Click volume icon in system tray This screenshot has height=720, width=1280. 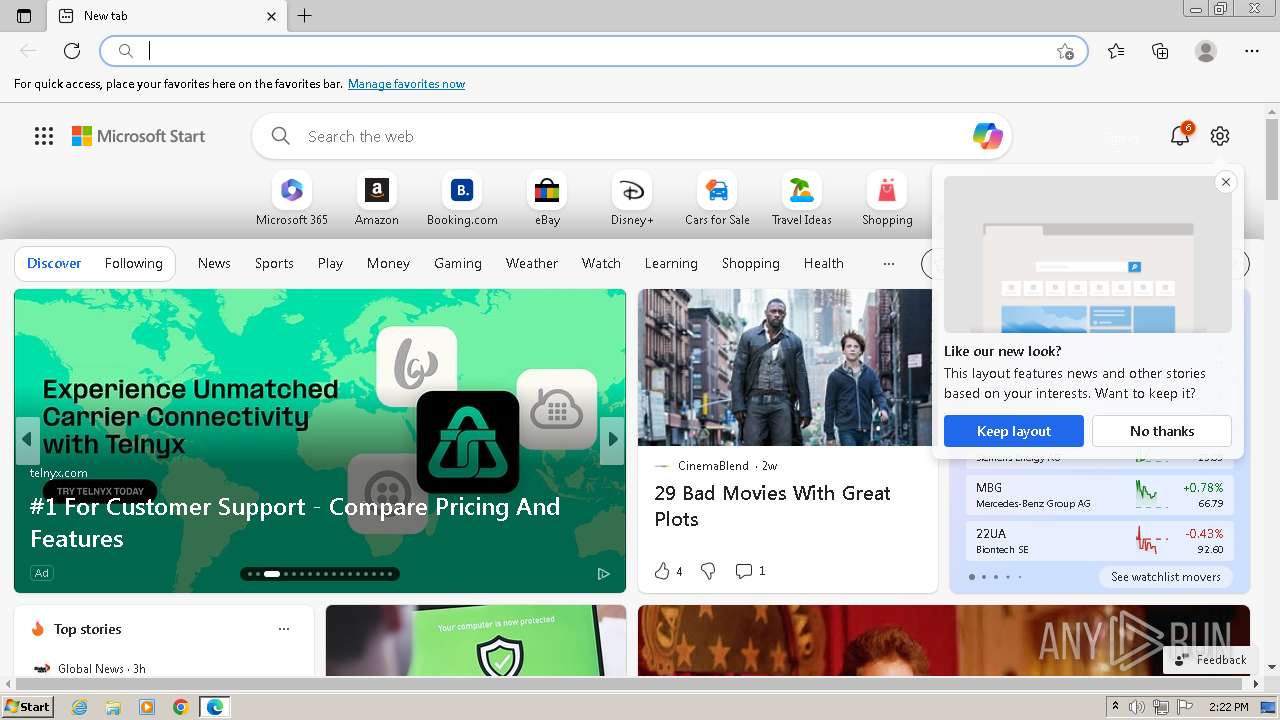pos(1137,707)
